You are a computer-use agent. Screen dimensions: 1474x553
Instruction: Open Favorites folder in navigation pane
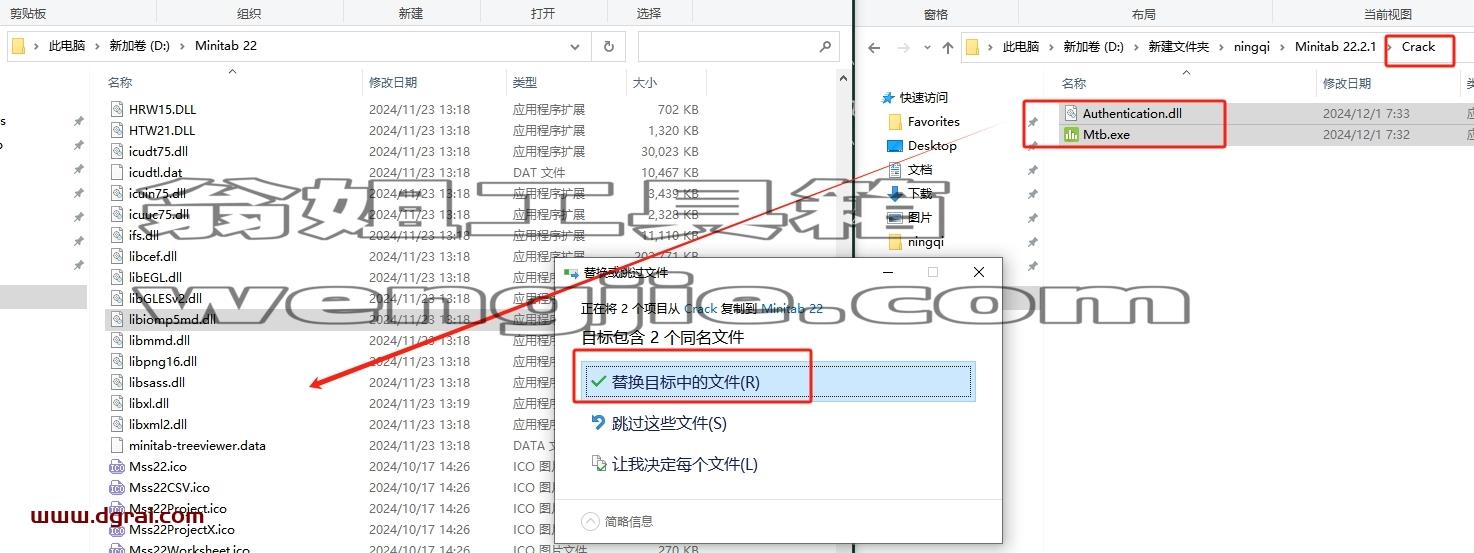click(933, 122)
